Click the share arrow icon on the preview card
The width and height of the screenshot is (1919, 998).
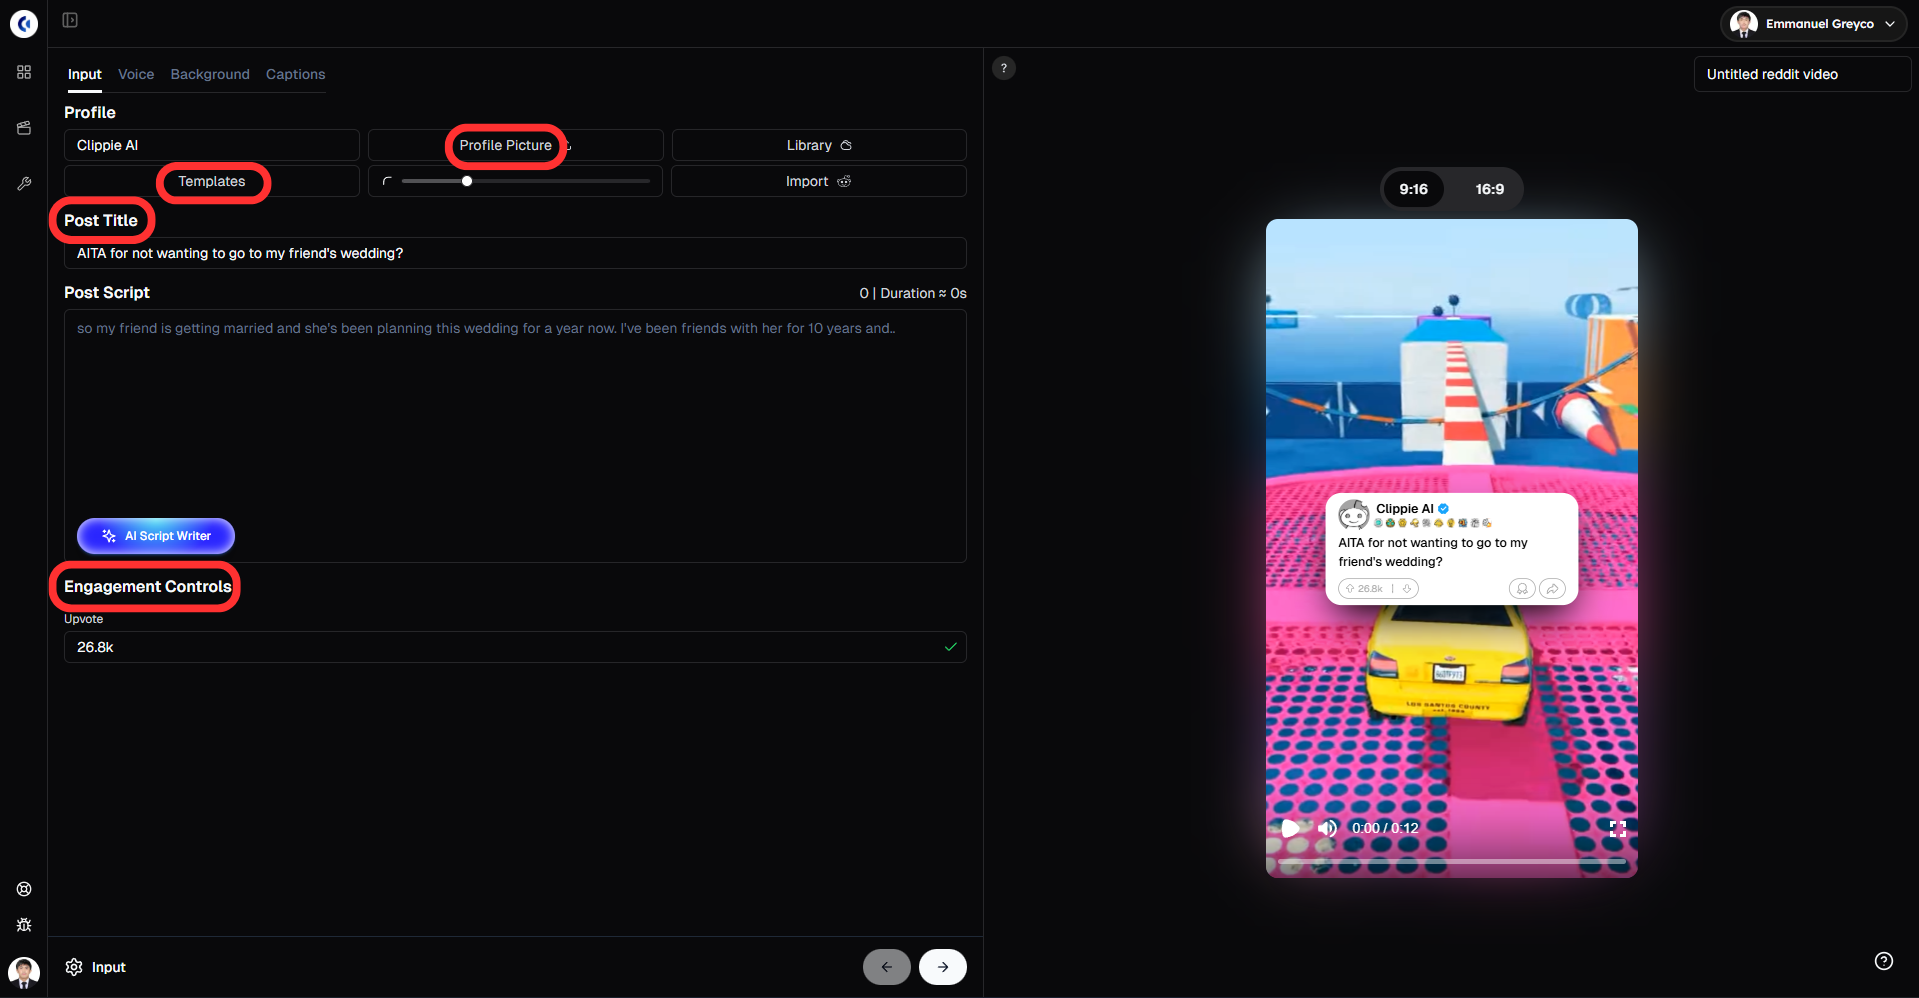point(1553,589)
